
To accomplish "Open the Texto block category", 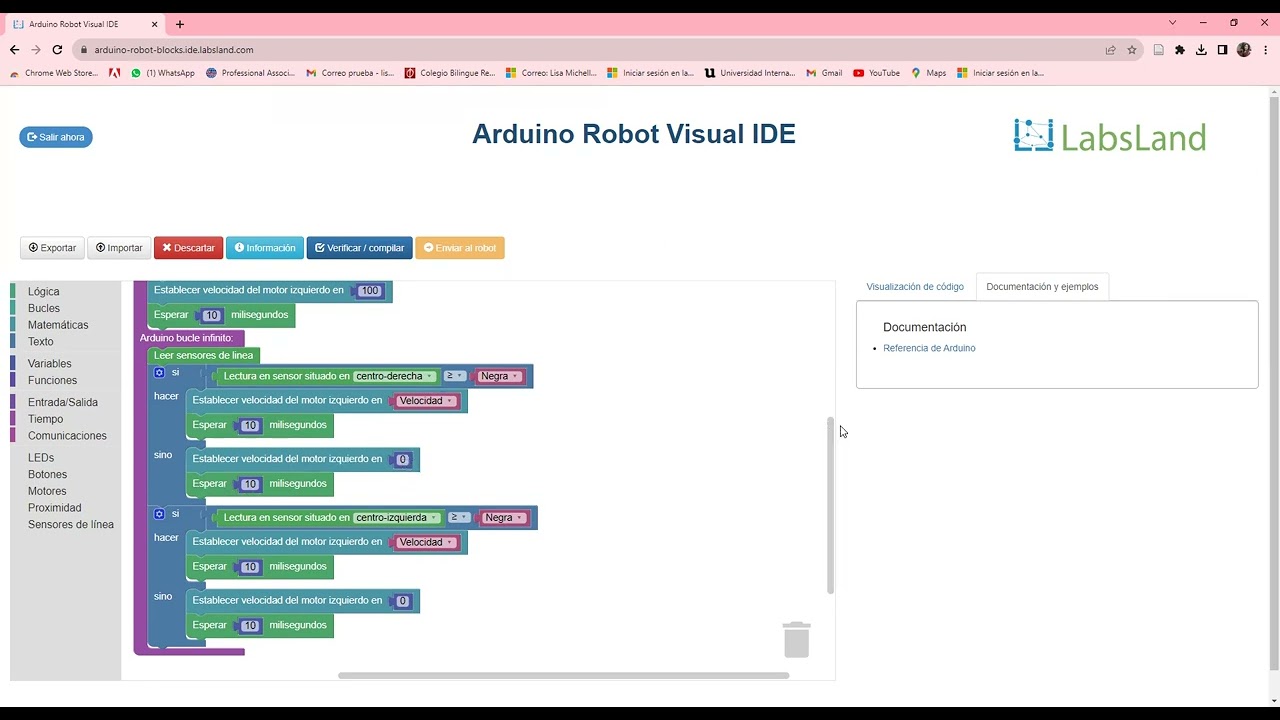I will click(41, 342).
